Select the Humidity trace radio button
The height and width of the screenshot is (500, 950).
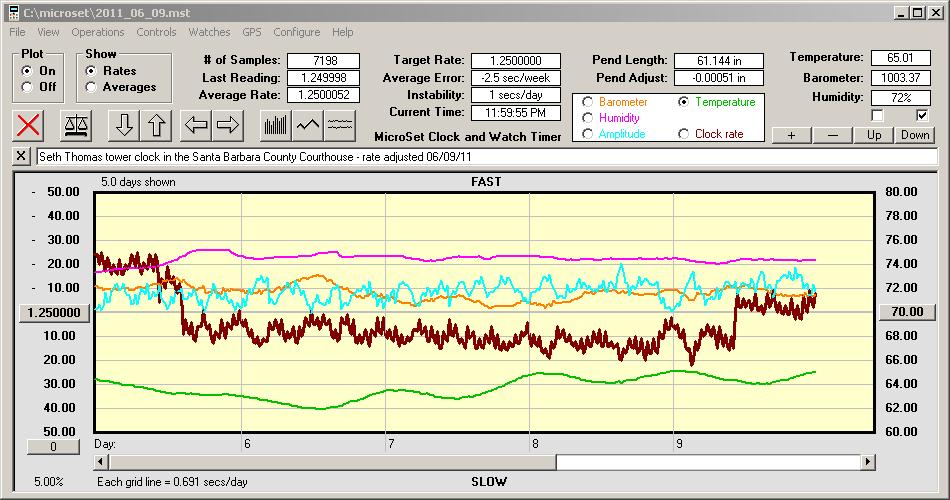tap(587, 118)
